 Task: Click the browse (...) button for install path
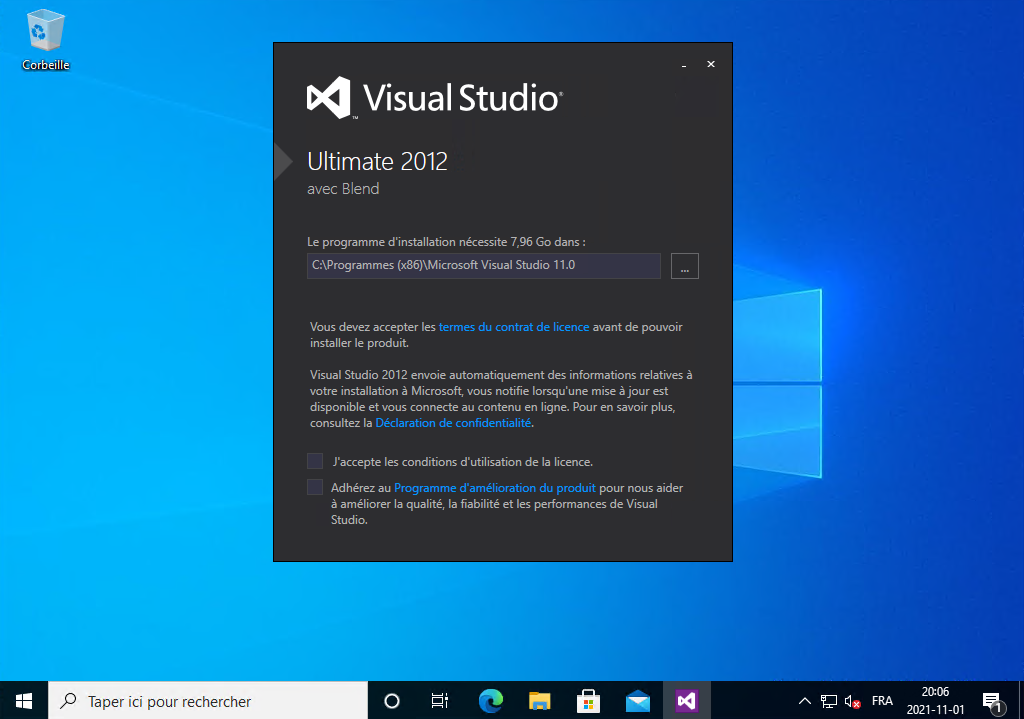tap(685, 266)
